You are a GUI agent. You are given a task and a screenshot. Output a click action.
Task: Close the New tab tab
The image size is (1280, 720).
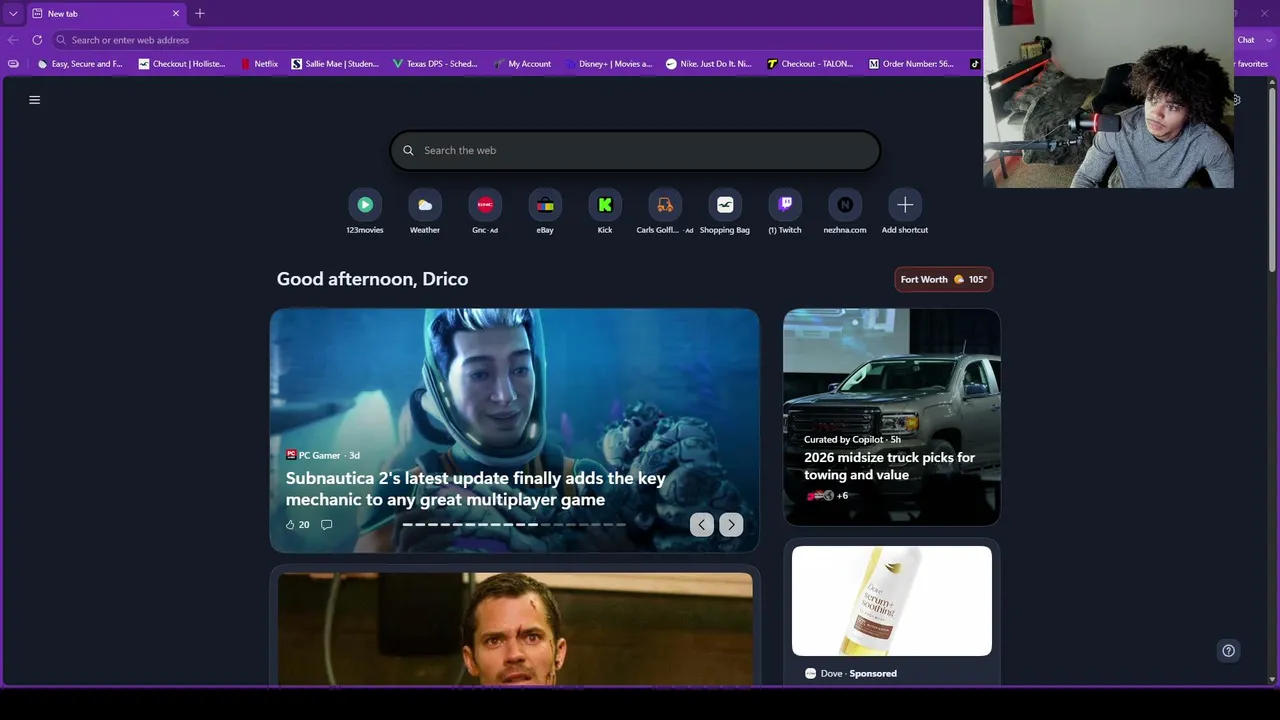tap(176, 14)
